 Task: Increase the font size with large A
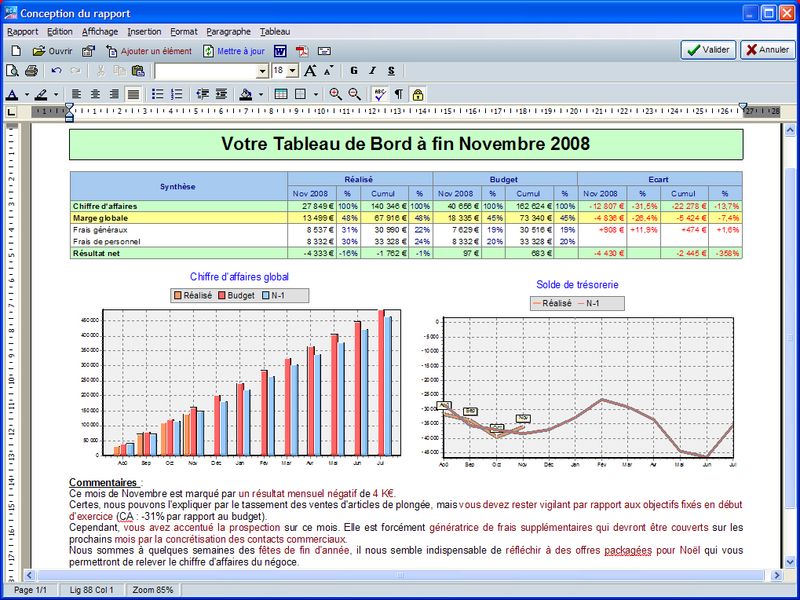tap(310, 70)
